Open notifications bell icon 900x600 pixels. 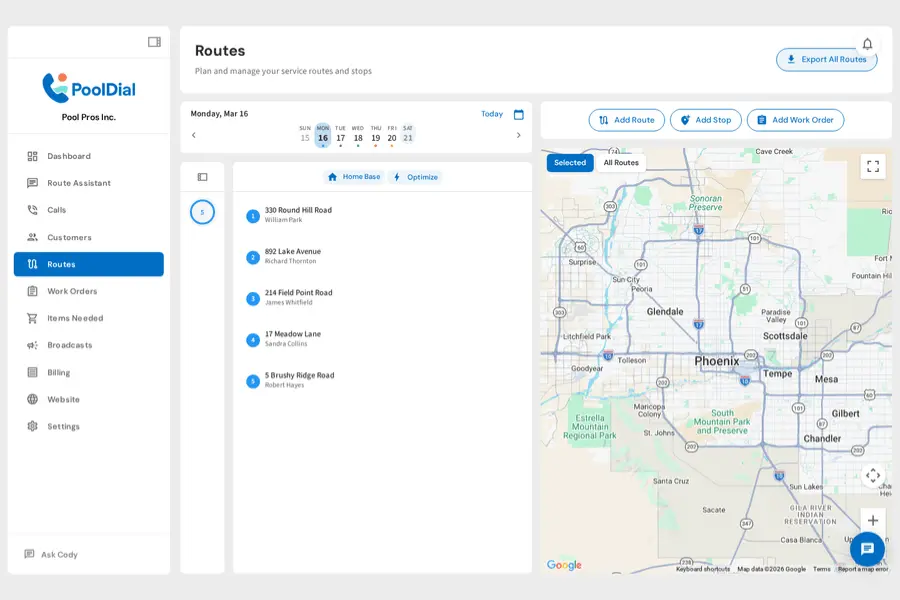click(x=867, y=44)
